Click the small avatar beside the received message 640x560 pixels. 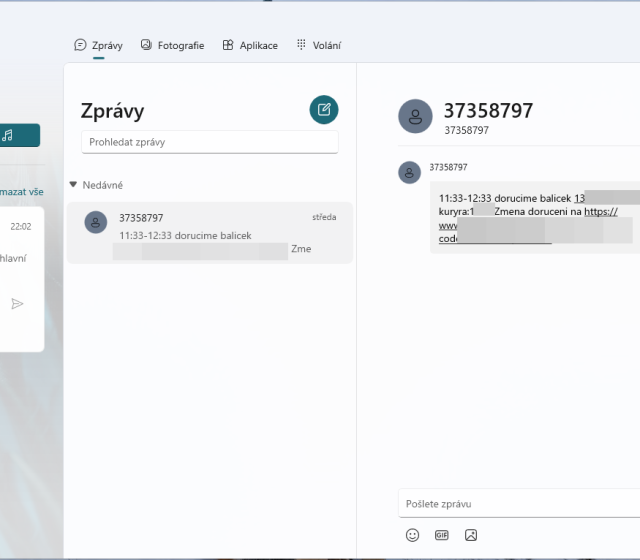click(410, 172)
